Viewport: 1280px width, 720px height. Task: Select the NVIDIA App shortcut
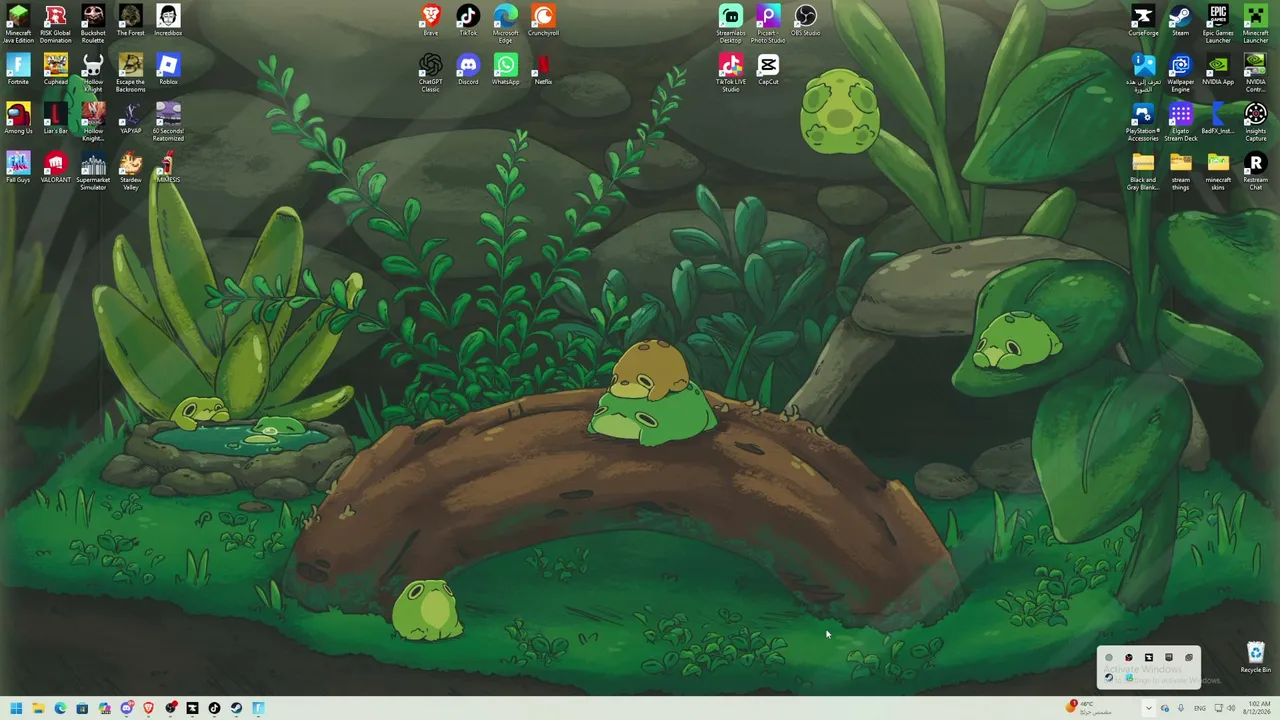click(1218, 69)
